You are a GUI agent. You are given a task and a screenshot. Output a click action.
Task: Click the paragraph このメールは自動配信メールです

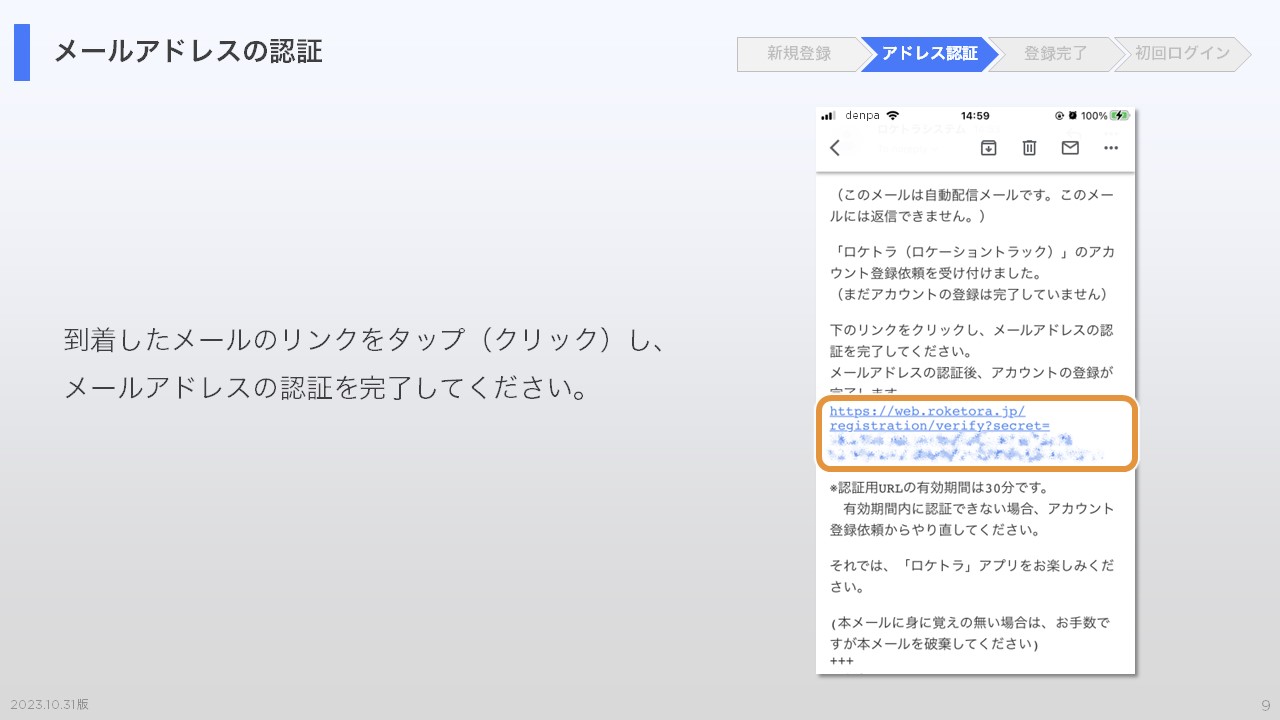point(971,204)
